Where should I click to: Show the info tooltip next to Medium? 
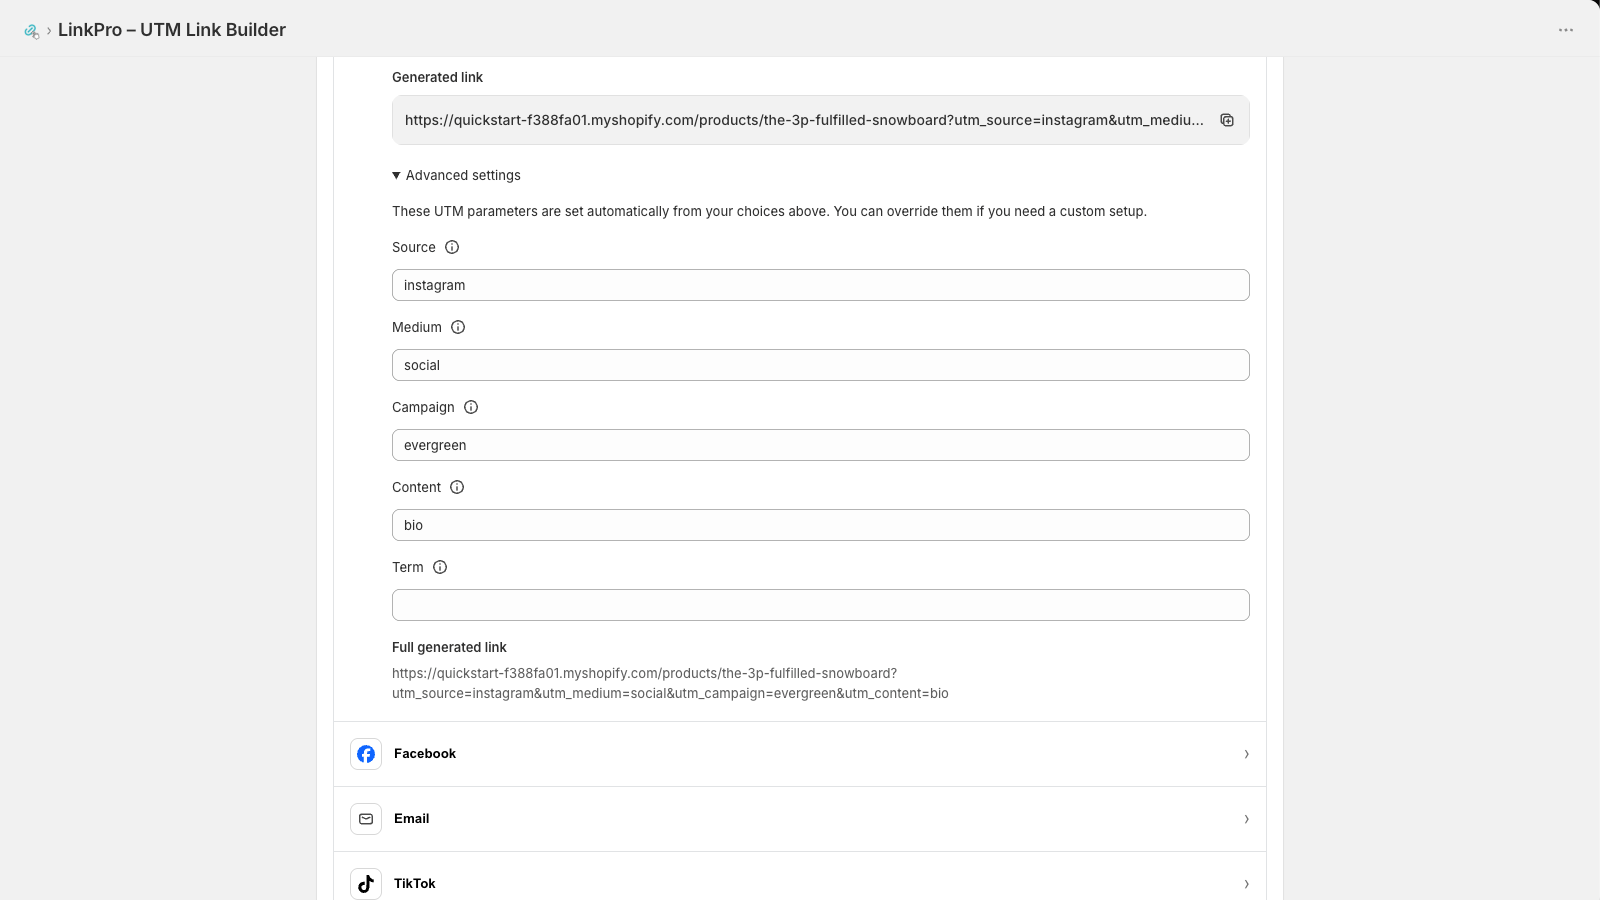coord(458,327)
